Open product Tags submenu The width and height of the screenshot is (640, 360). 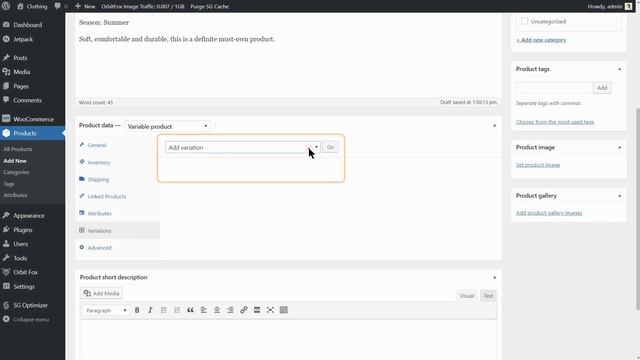(x=9, y=184)
